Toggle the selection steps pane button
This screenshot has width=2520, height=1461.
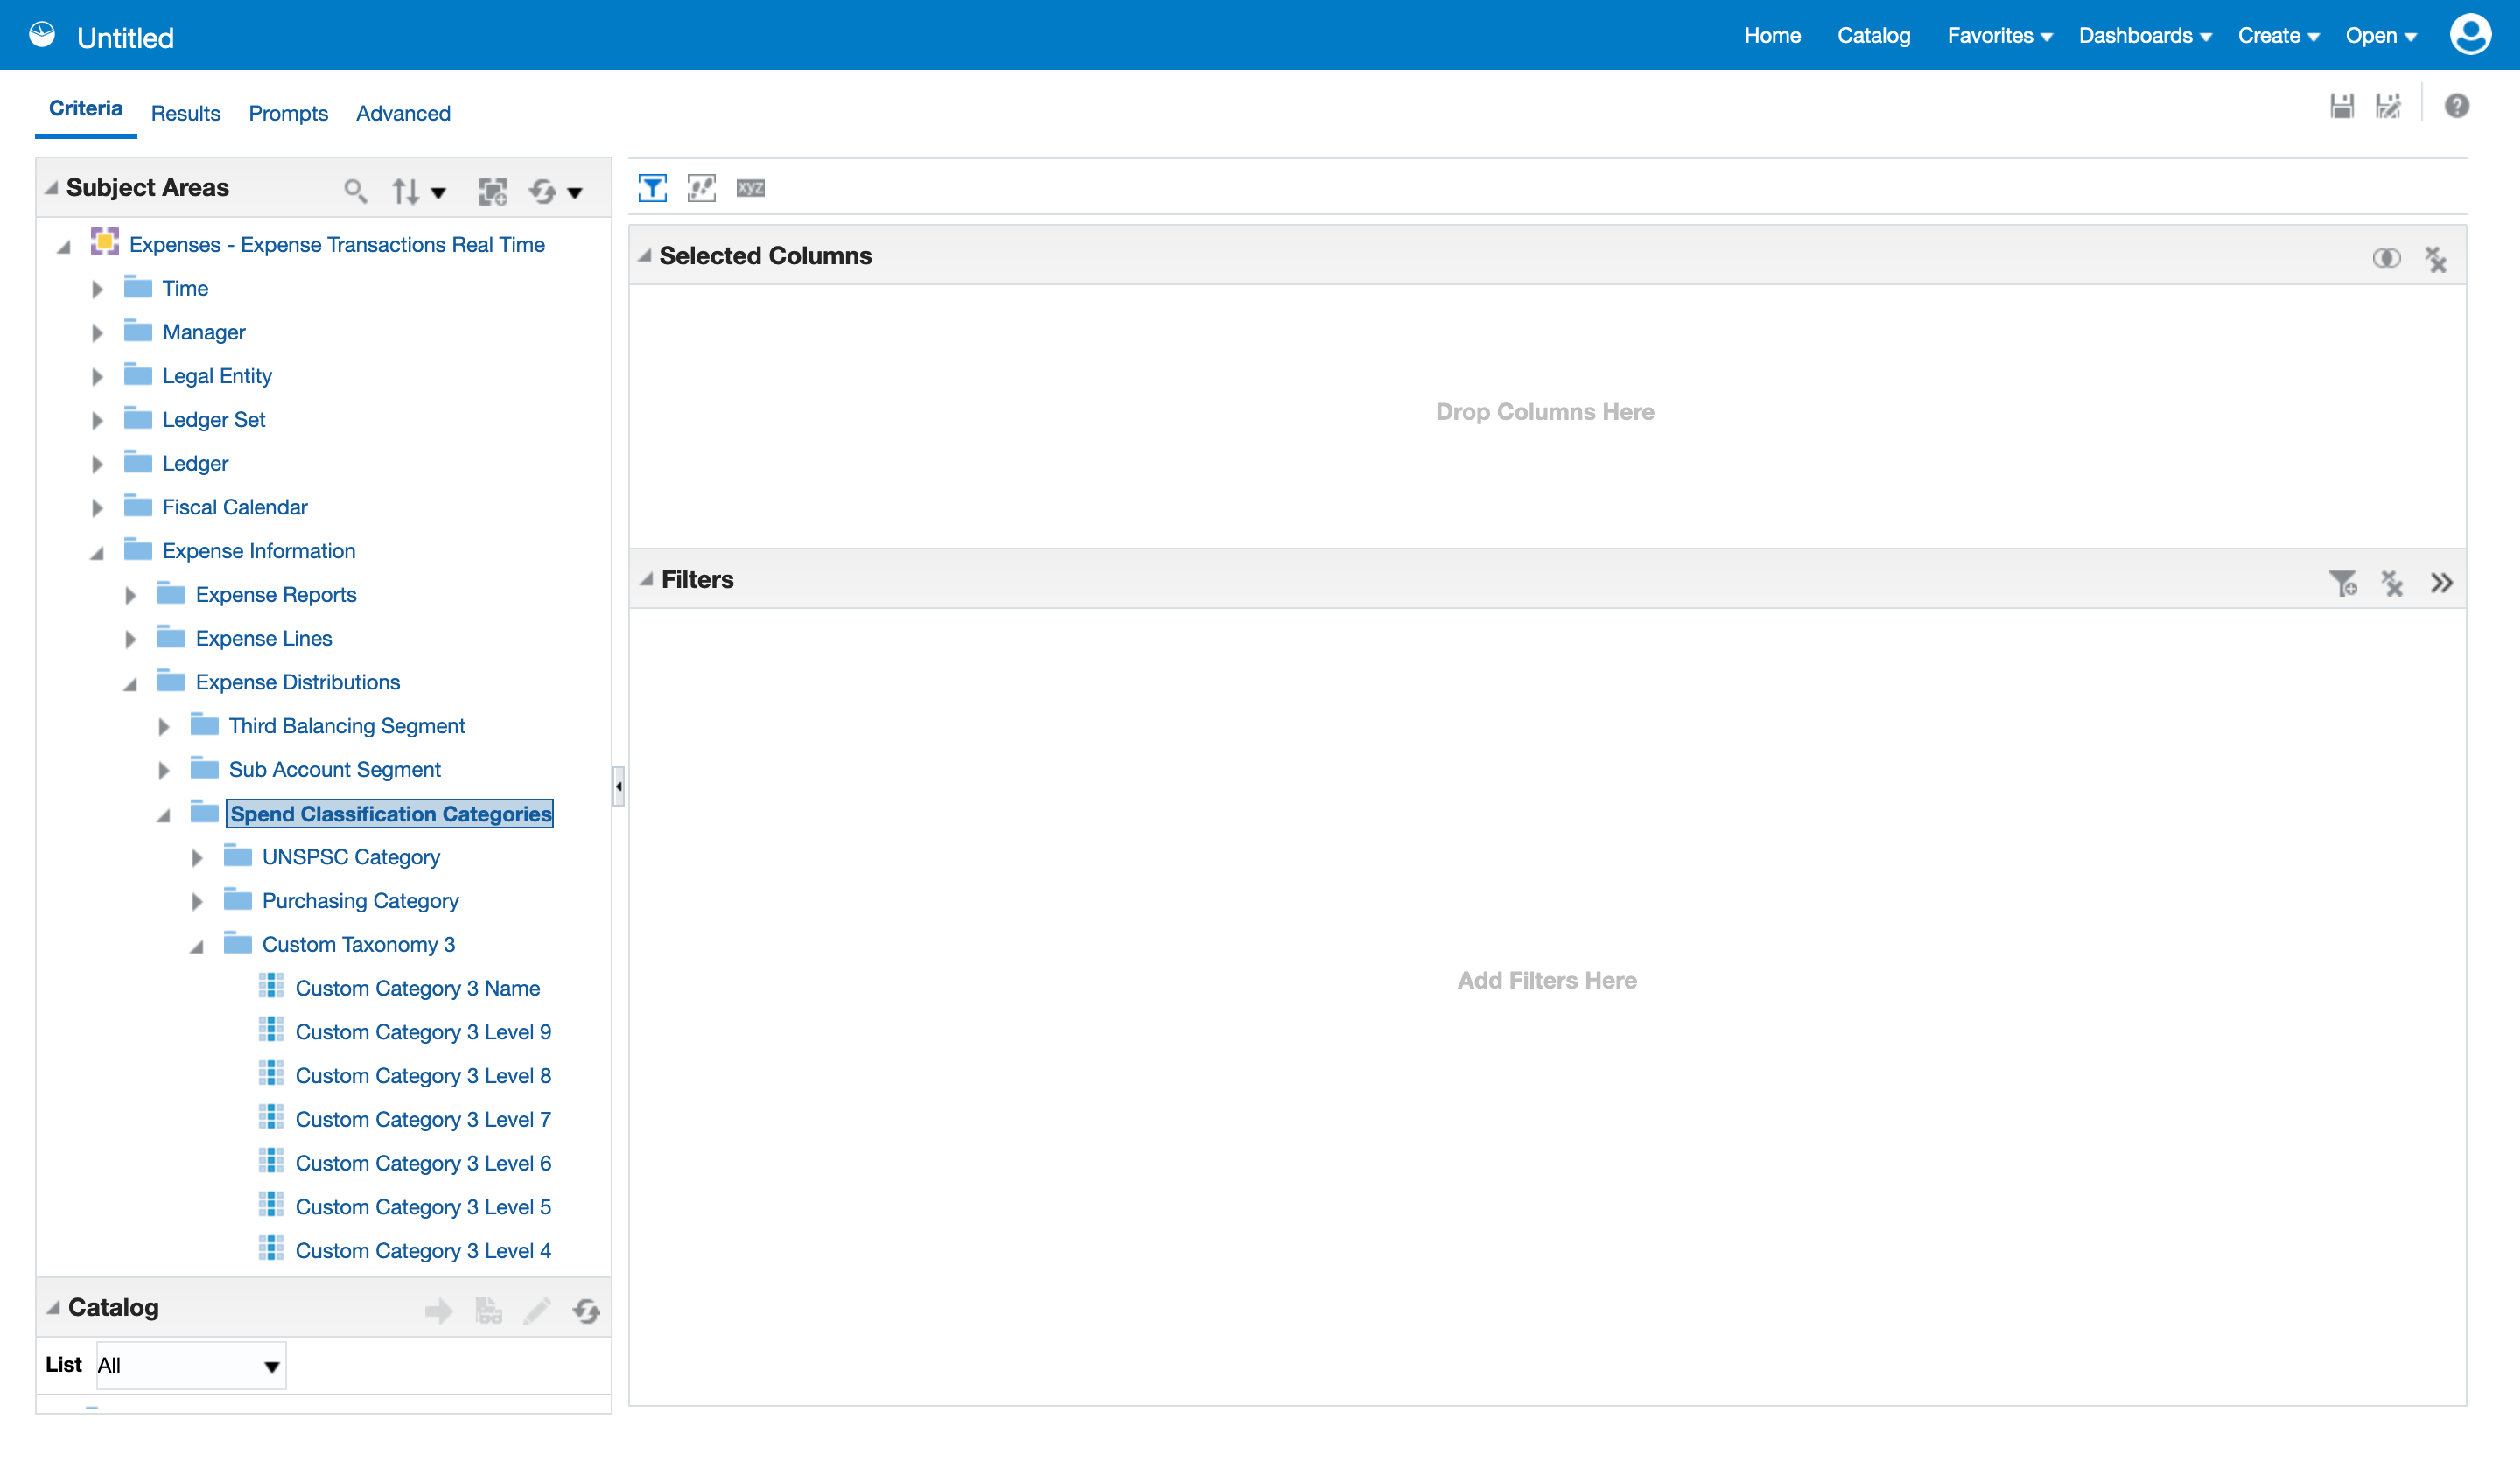tap(701, 188)
